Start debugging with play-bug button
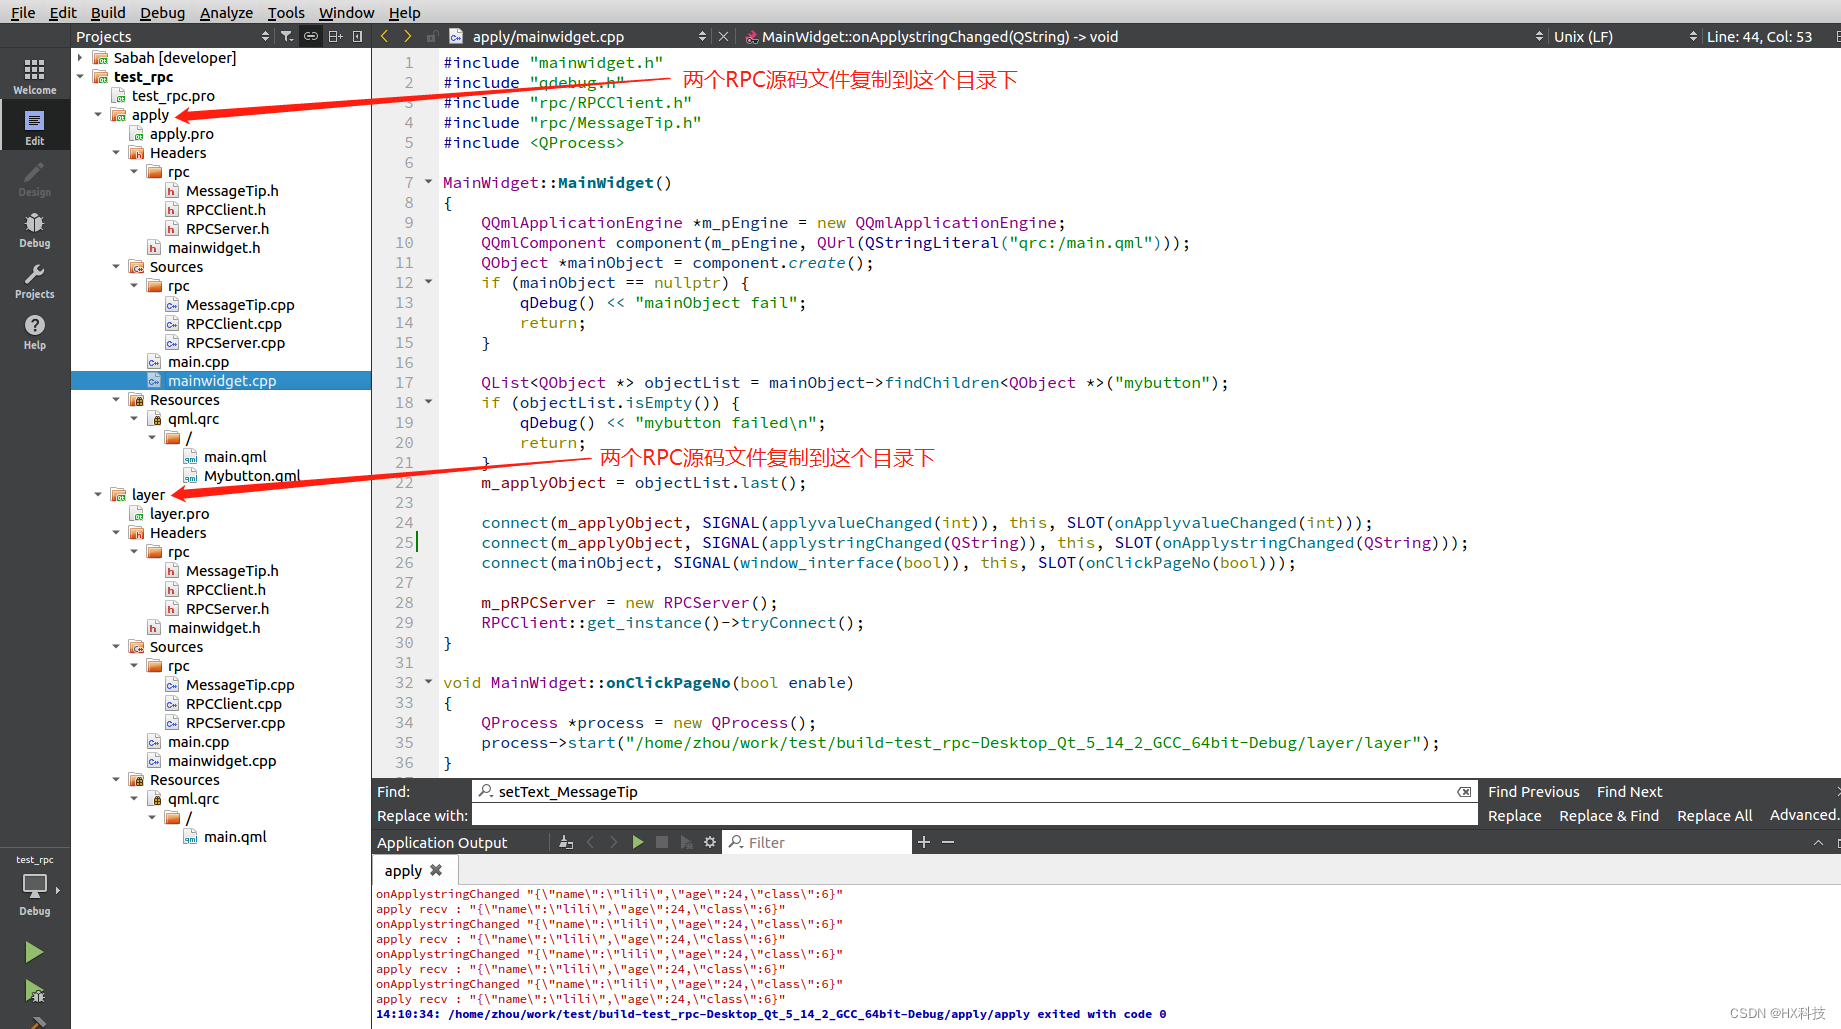Screen dimensions: 1841x1029 [34, 991]
